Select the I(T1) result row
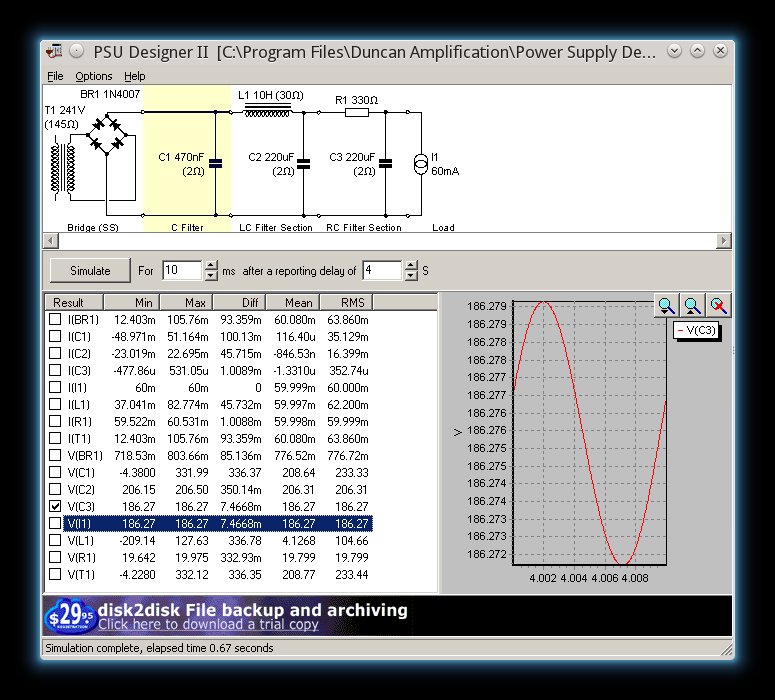Viewport: 775px width, 700px height. (217, 438)
